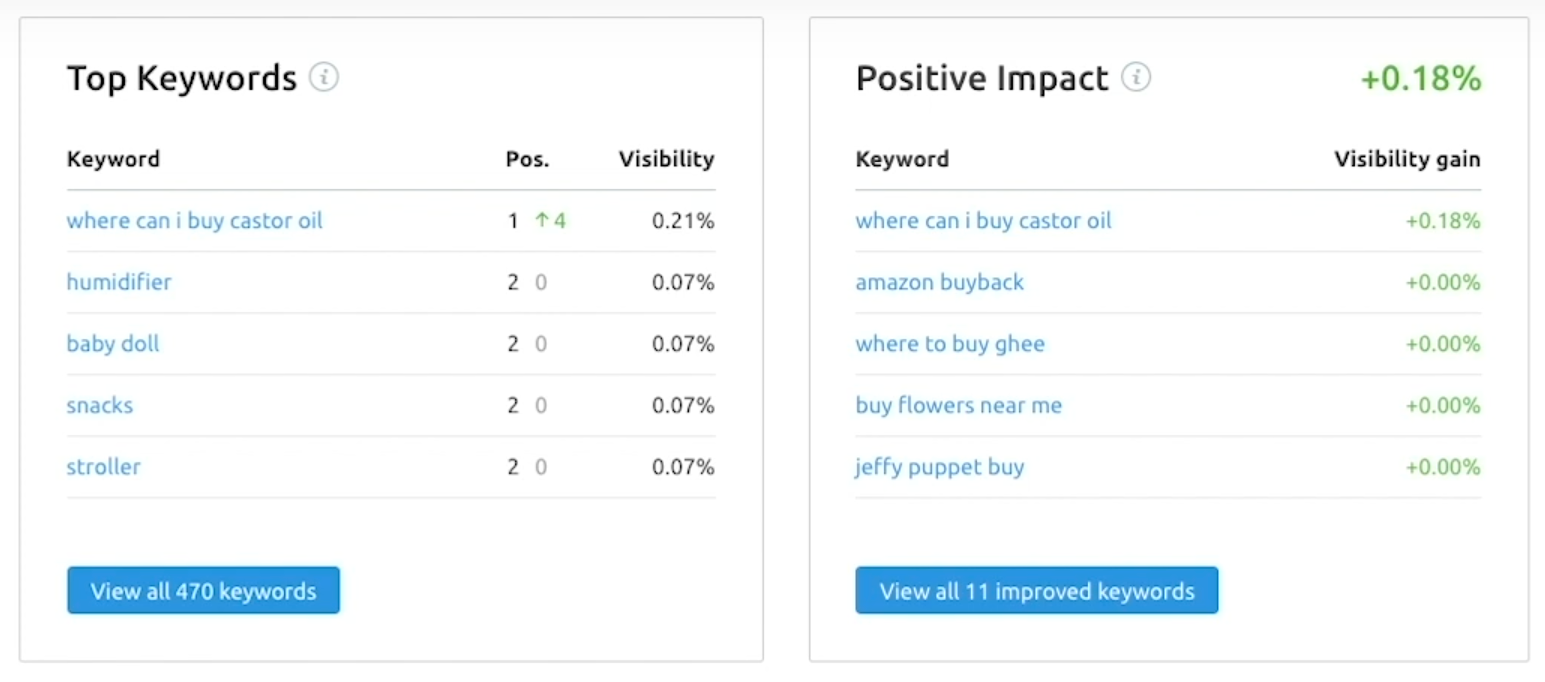Image resolution: width=1545 pixels, height=682 pixels.
Task: Open the Positive Impact info tooltip icon
Action: [1138, 77]
